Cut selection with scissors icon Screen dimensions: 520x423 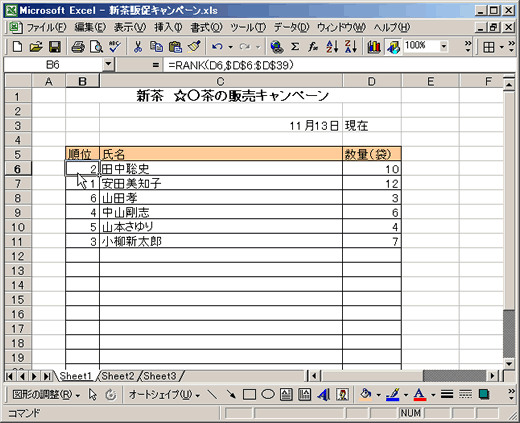pos(138,46)
